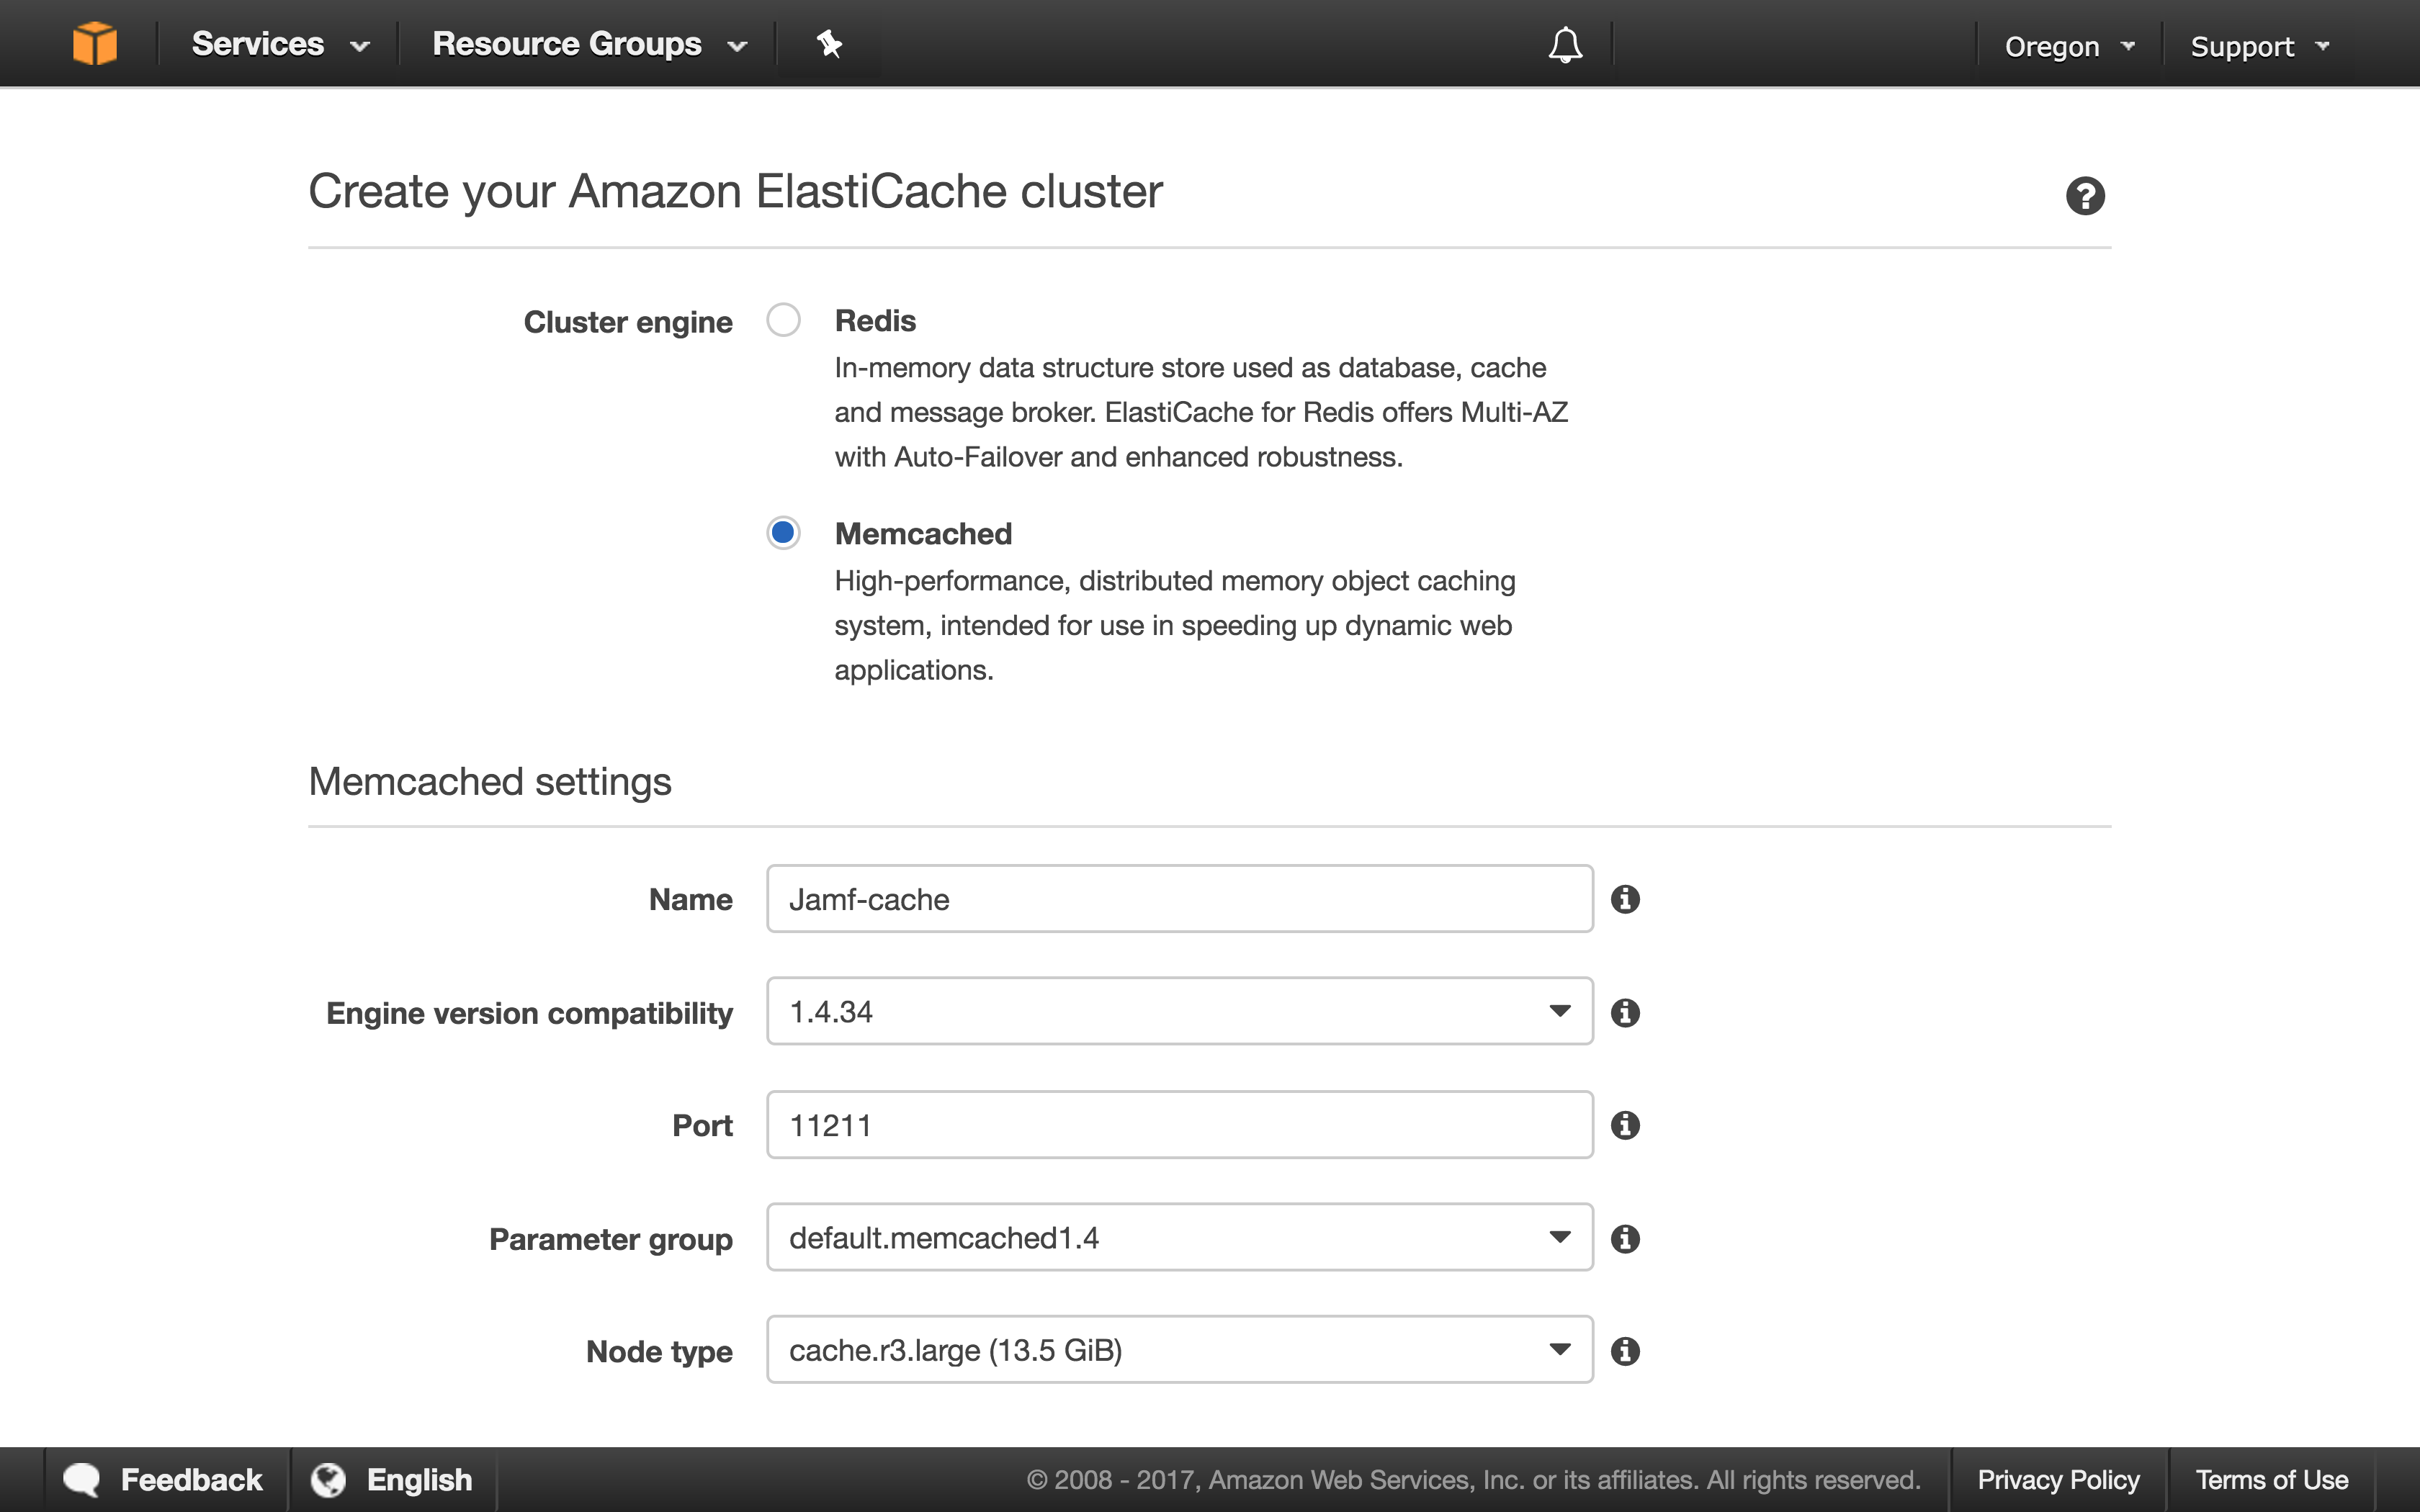Select the Redis cluster engine
The image size is (2420, 1512).
click(x=783, y=320)
